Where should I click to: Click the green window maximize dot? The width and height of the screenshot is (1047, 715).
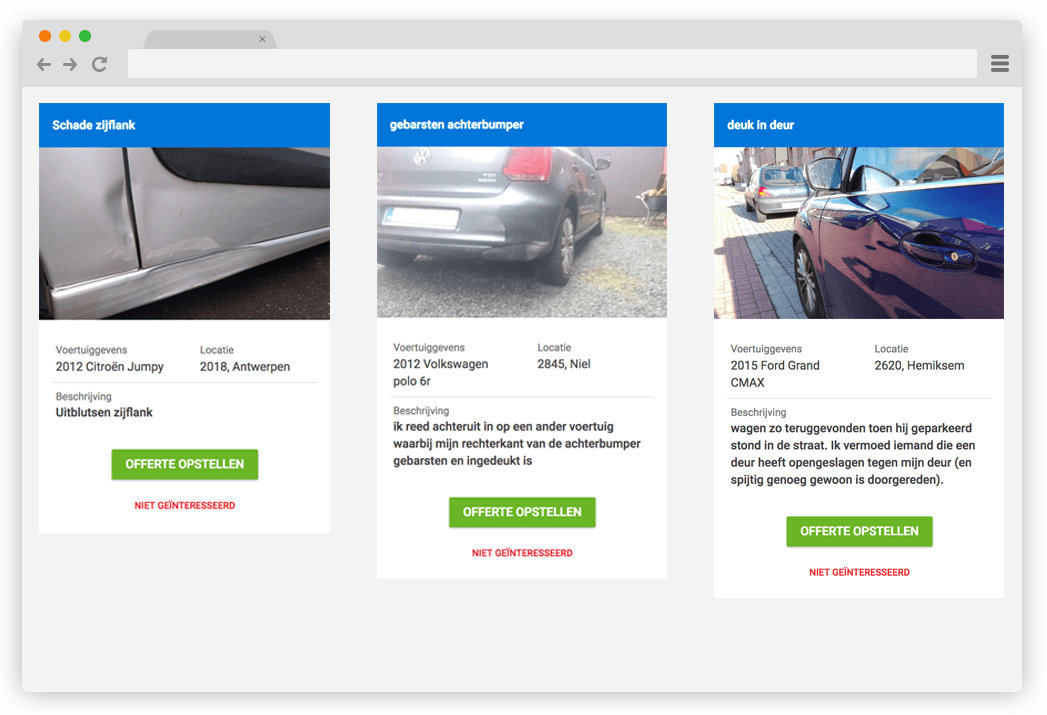pyautogui.click(x=85, y=36)
